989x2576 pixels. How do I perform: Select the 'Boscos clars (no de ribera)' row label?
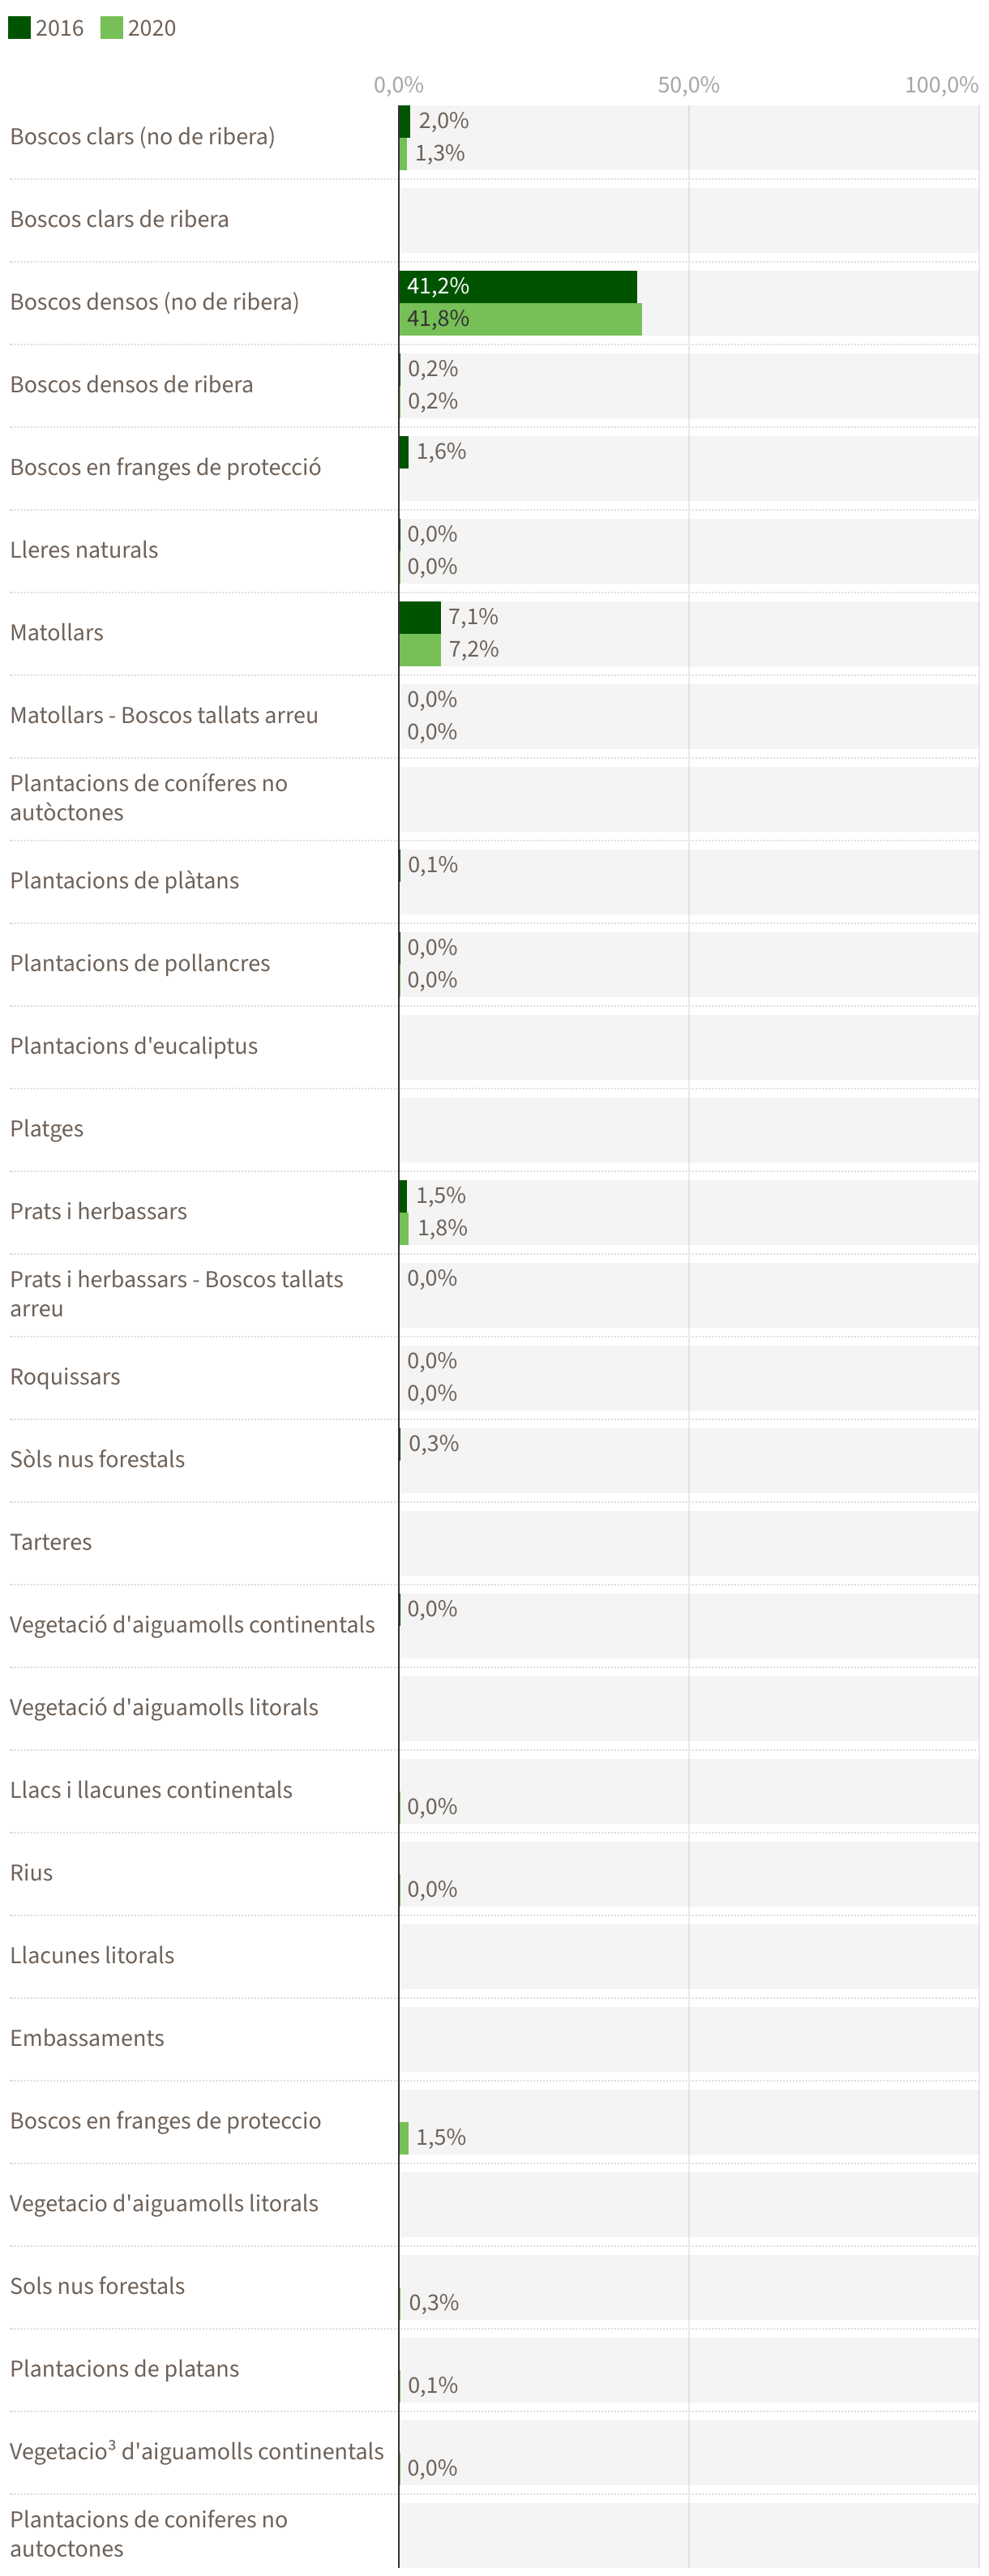(x=142, y=137)
